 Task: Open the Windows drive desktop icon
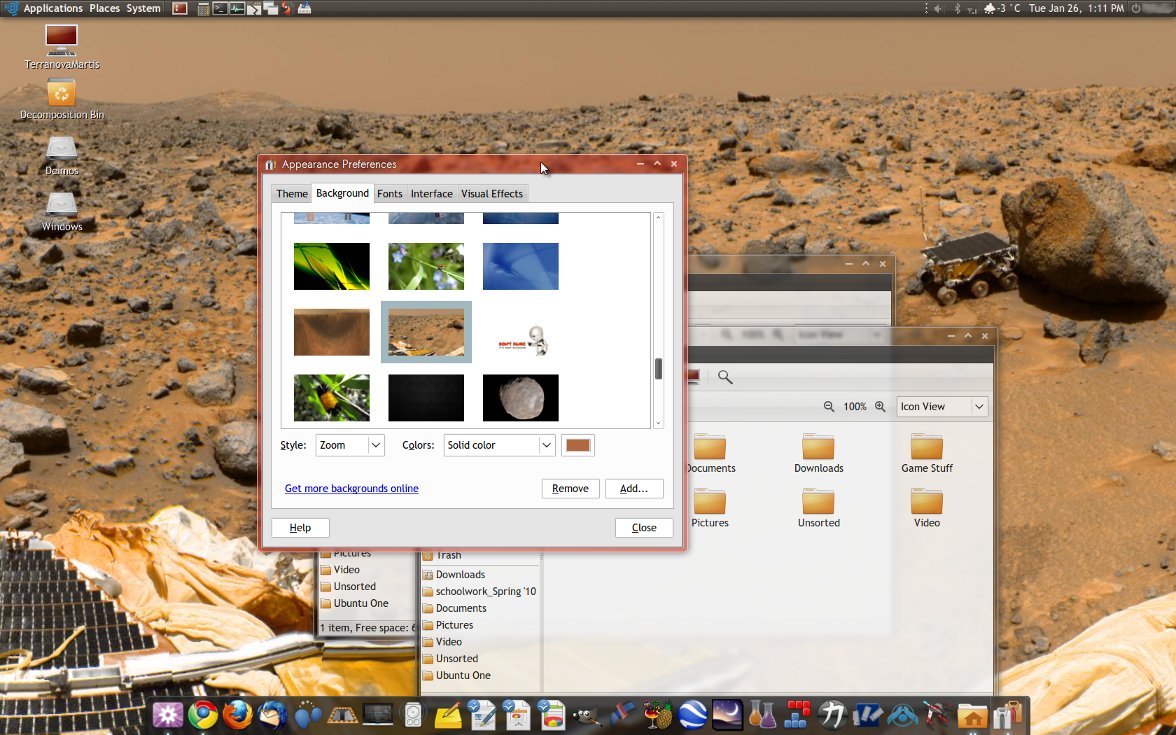point(62,212)
